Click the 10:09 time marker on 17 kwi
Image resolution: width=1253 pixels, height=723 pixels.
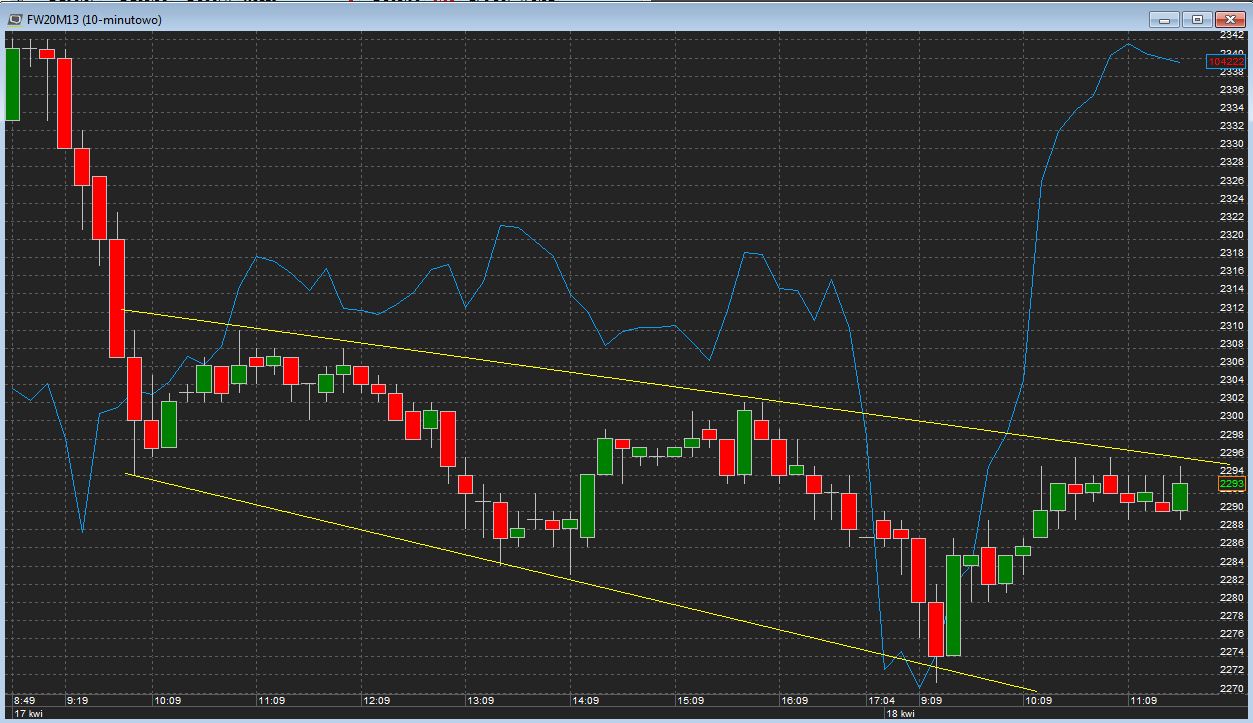click(165, 701)
